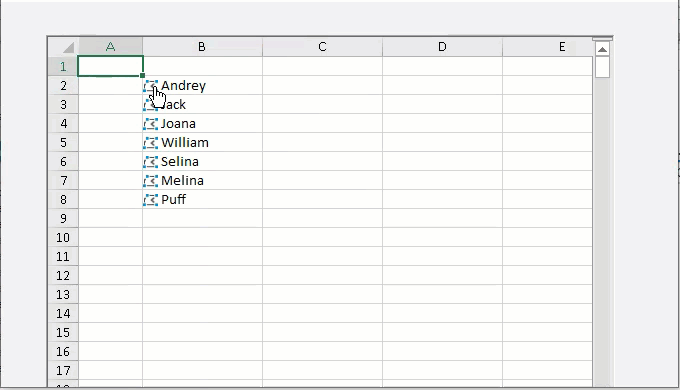Image resolution: width=680 pixels, height=390 pixels.
Task: Click the picture icon beside Selina
Action: [150, 162]
